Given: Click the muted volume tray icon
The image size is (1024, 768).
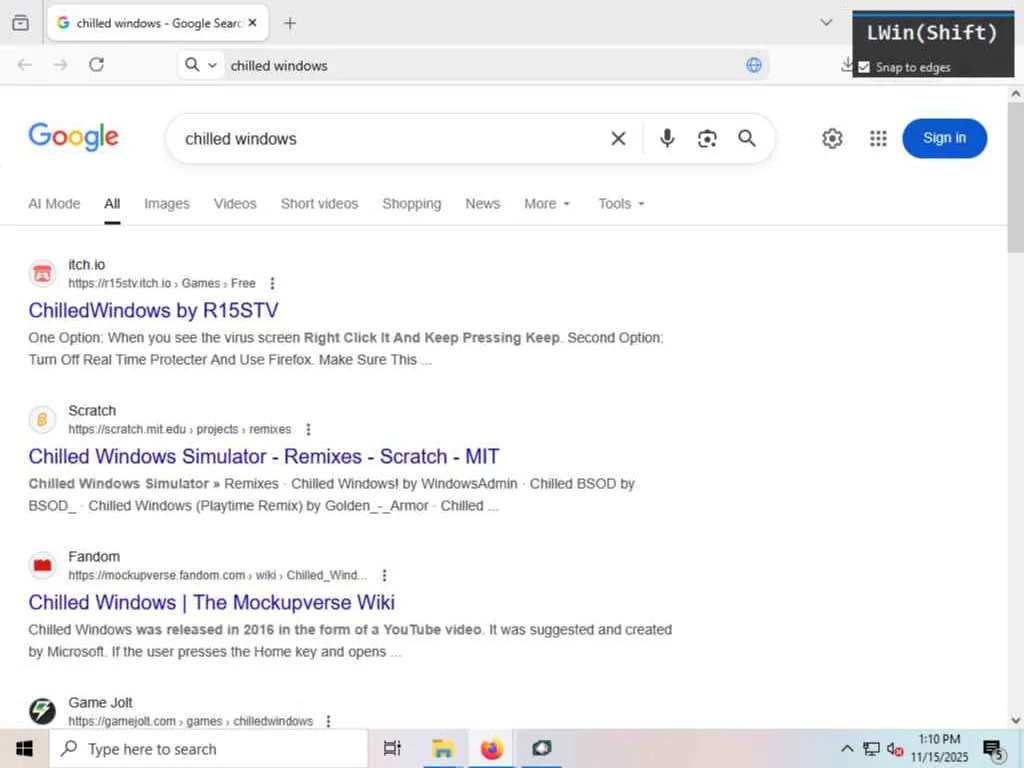Looking at the screenshot, I should 895,749.
